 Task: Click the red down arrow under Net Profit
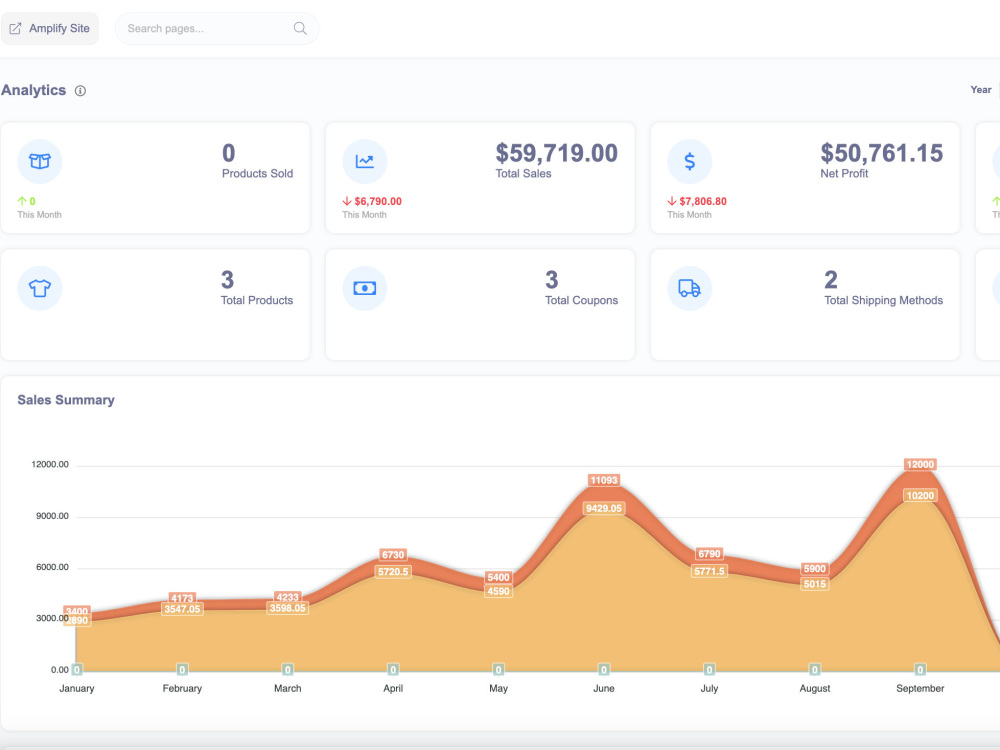pos(670,200)
